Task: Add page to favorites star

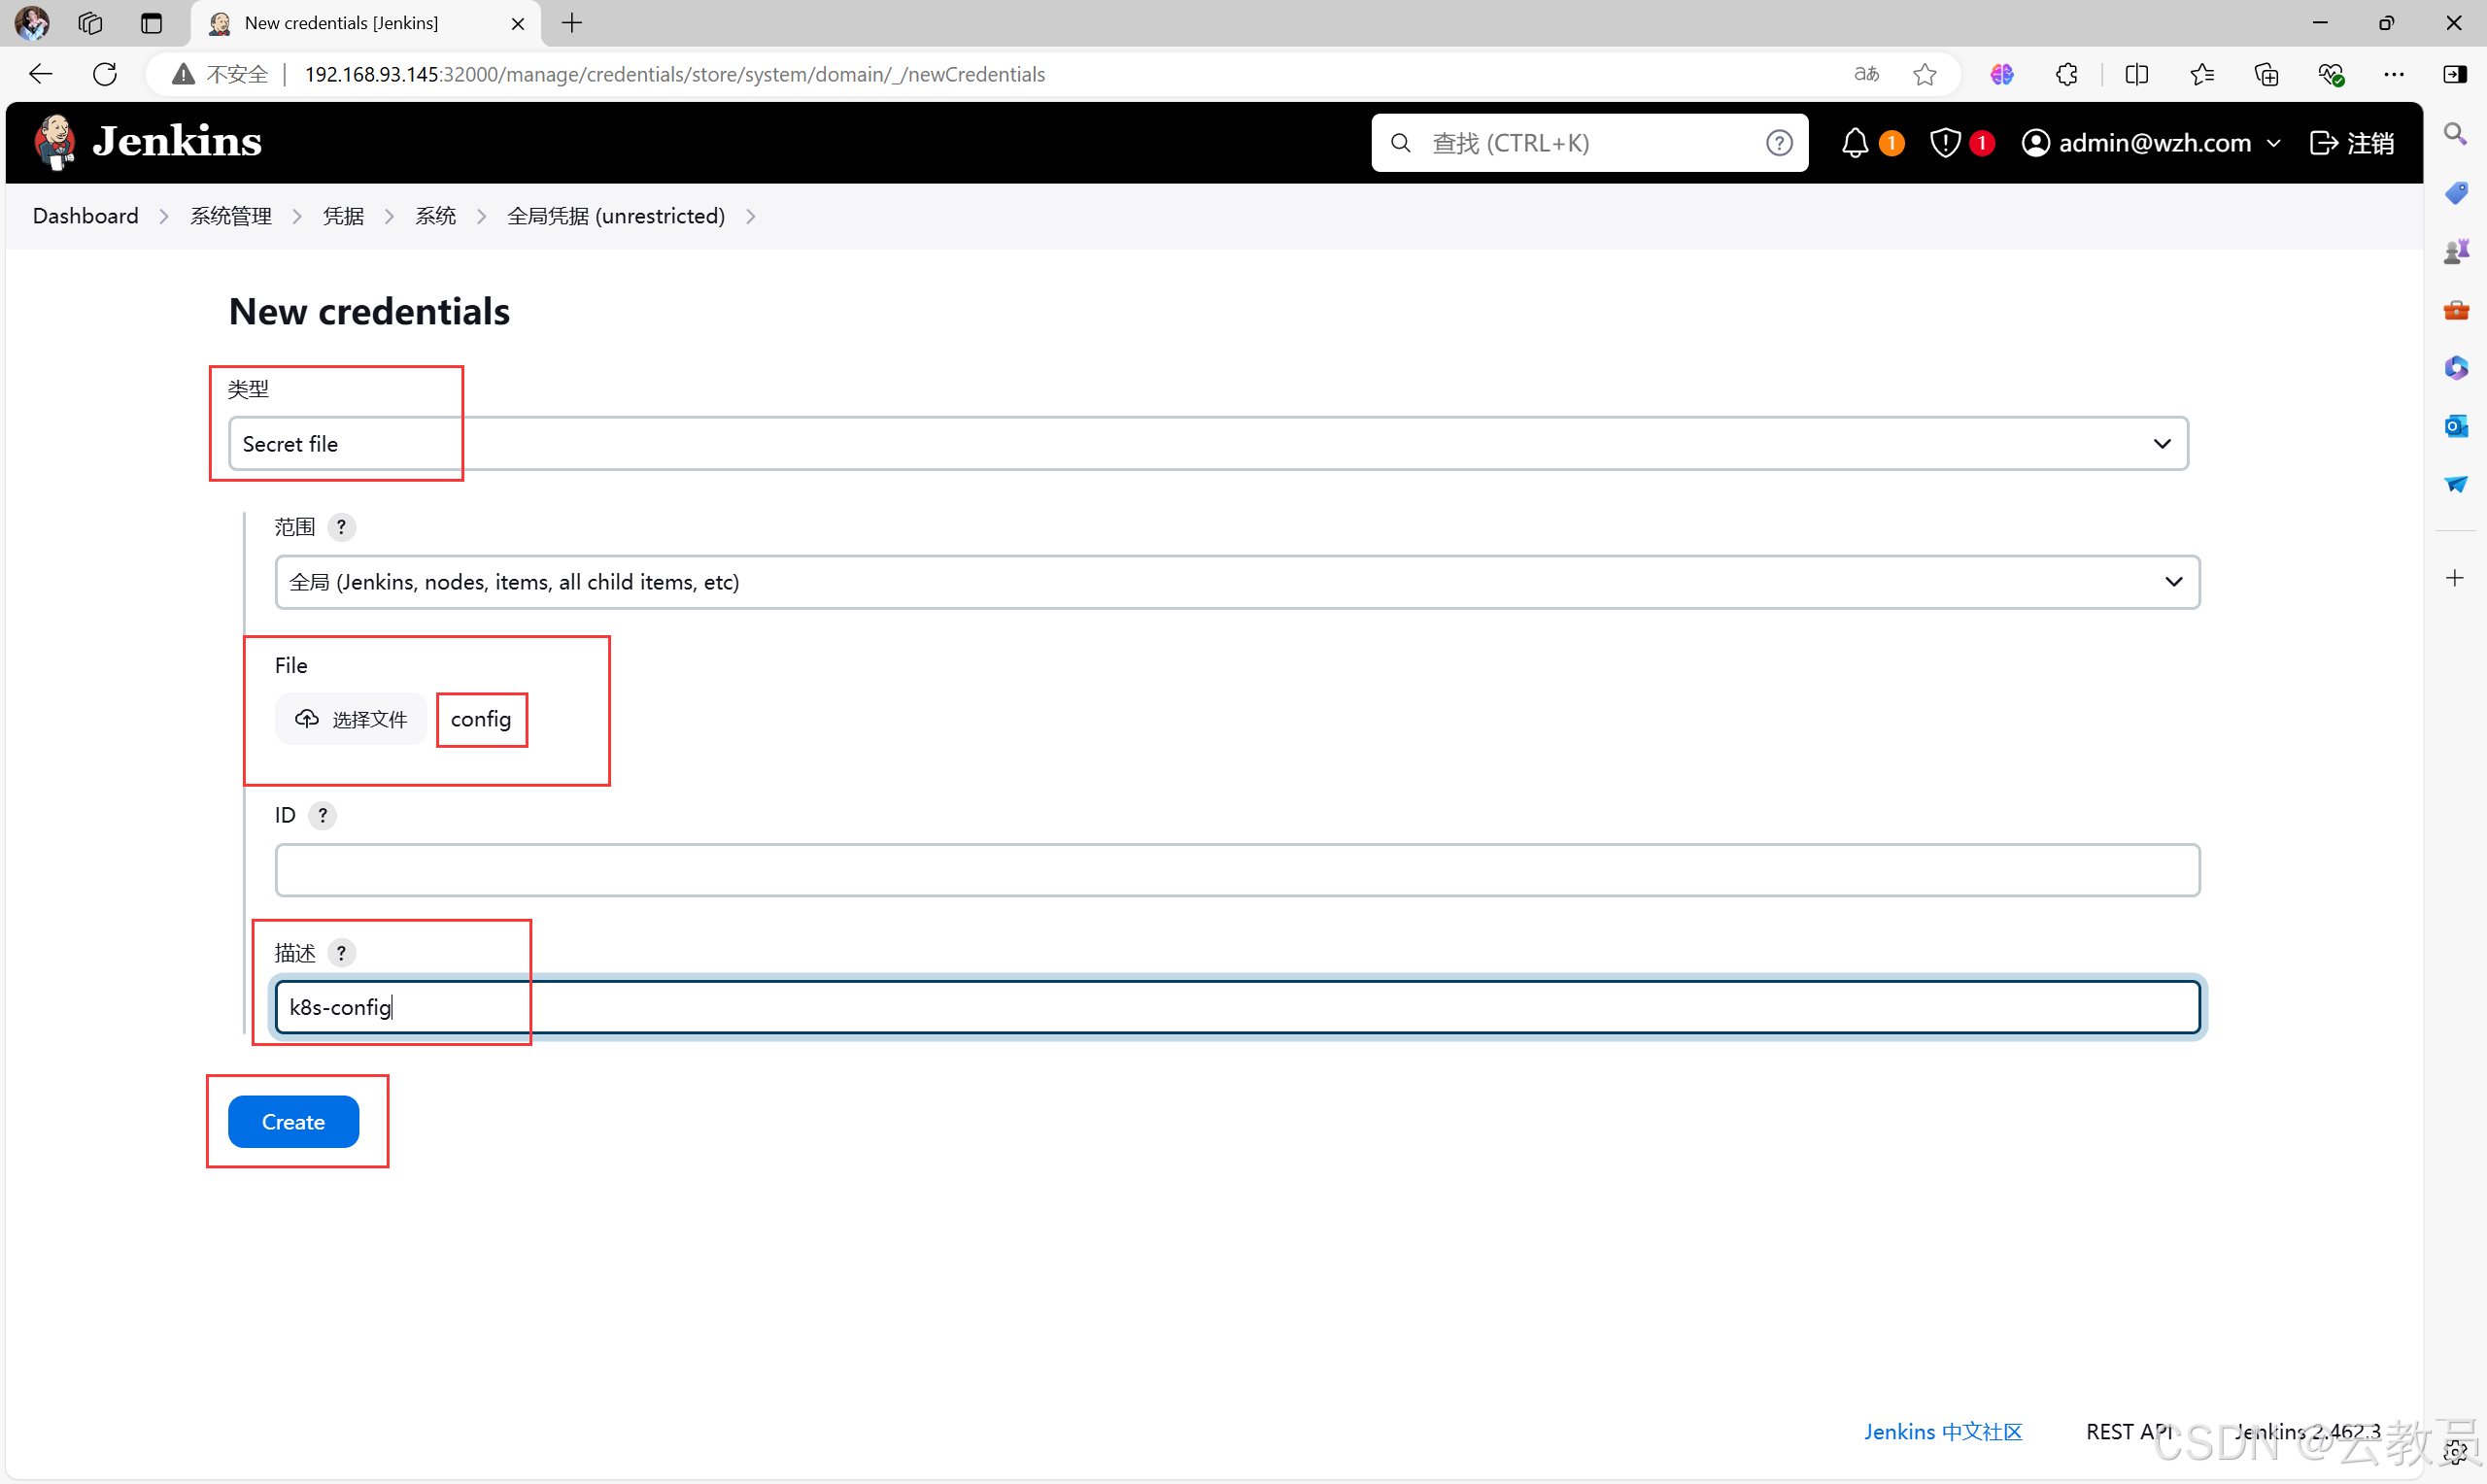Action: pyautogui.click(x=1925, y=74)
